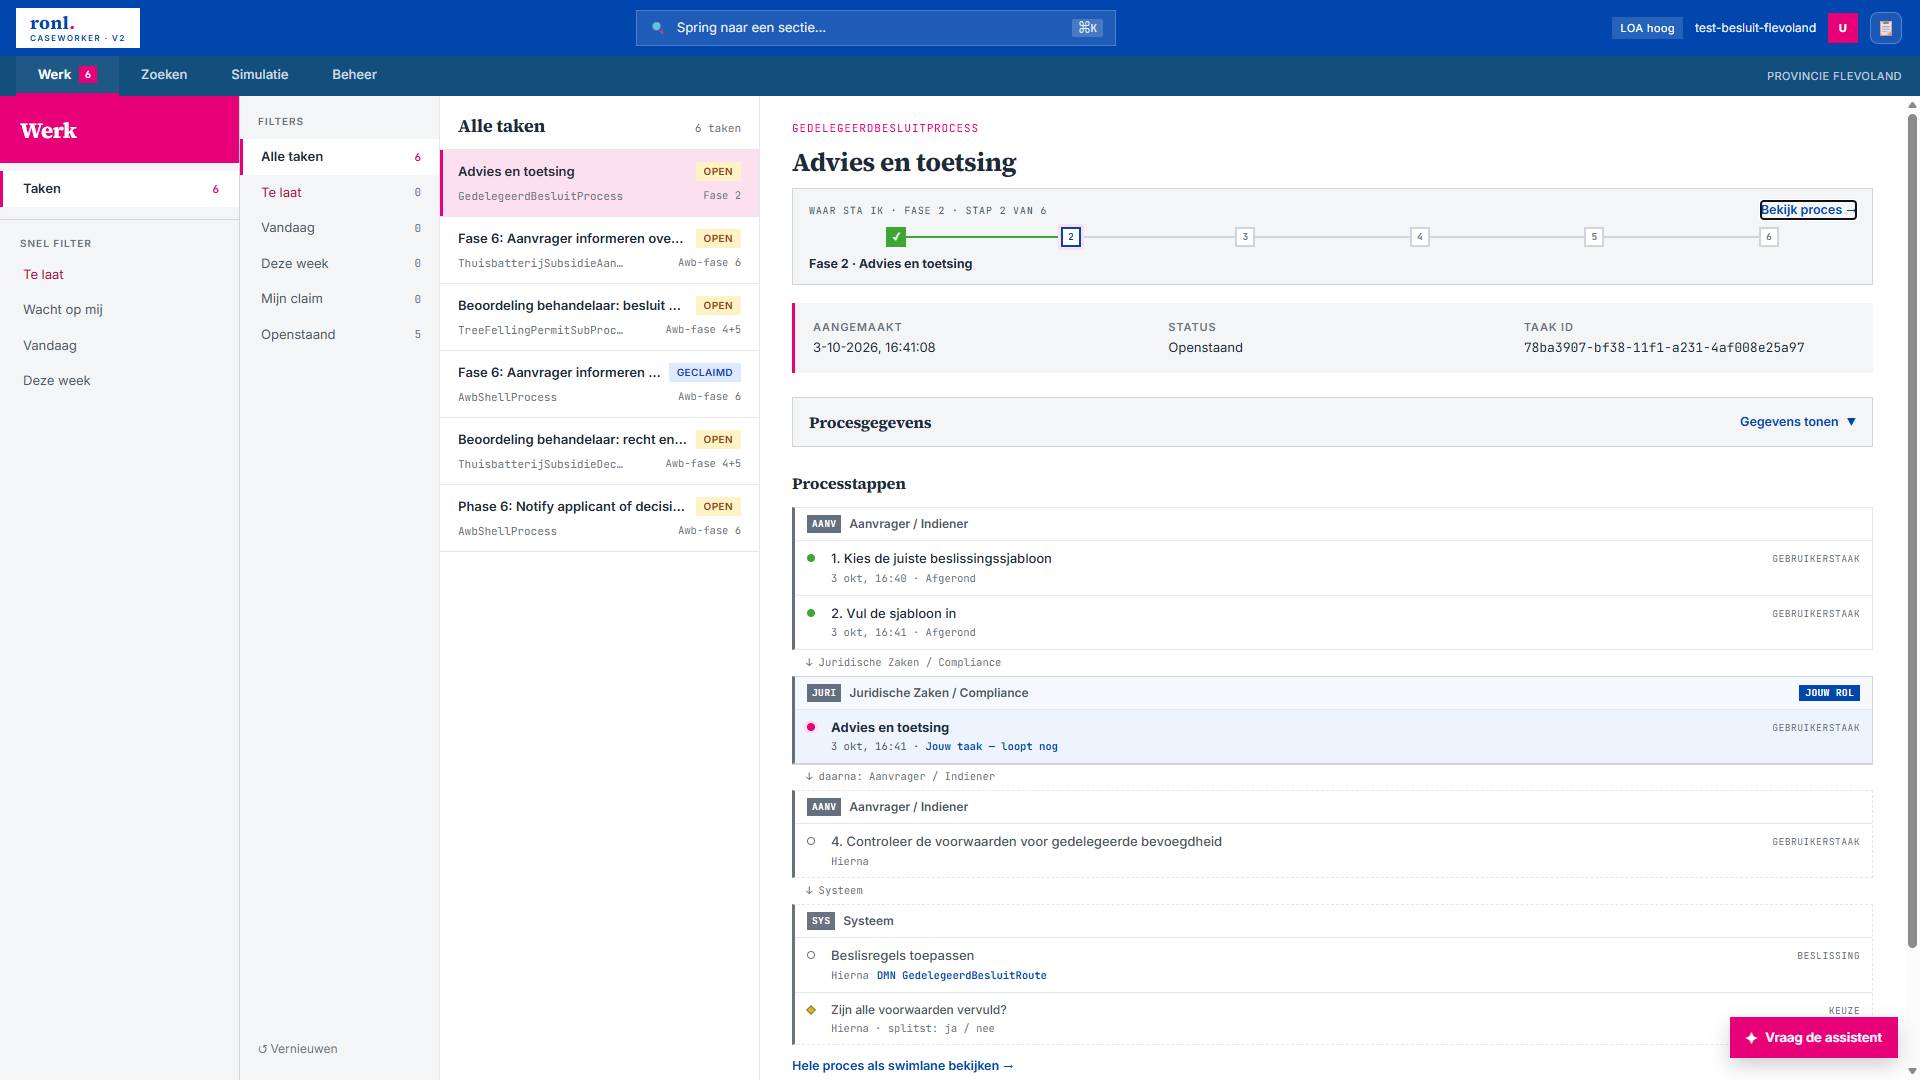This screenshot has height=1080, width=1920.
Task: Select step 2 marker in process timeline
Action: (x=1071, y=237)
